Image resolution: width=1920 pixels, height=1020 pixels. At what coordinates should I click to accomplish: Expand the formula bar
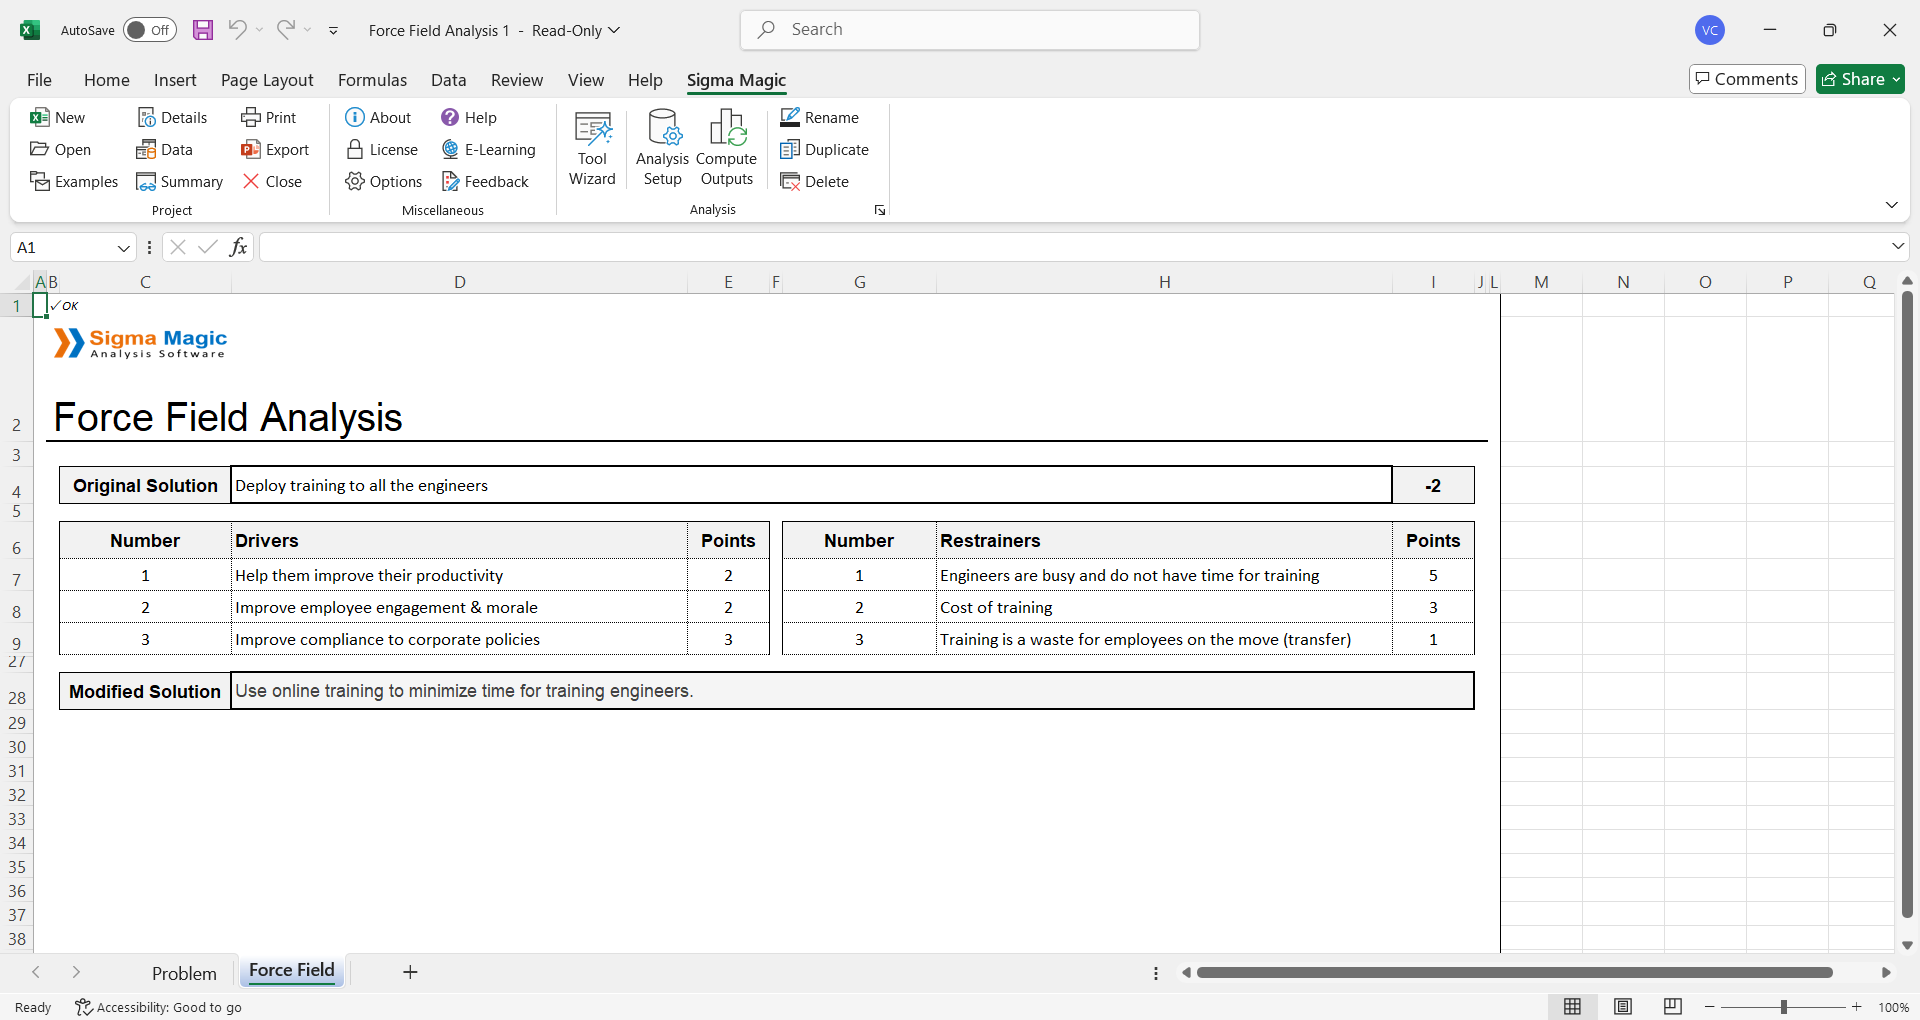(1897, 247)
